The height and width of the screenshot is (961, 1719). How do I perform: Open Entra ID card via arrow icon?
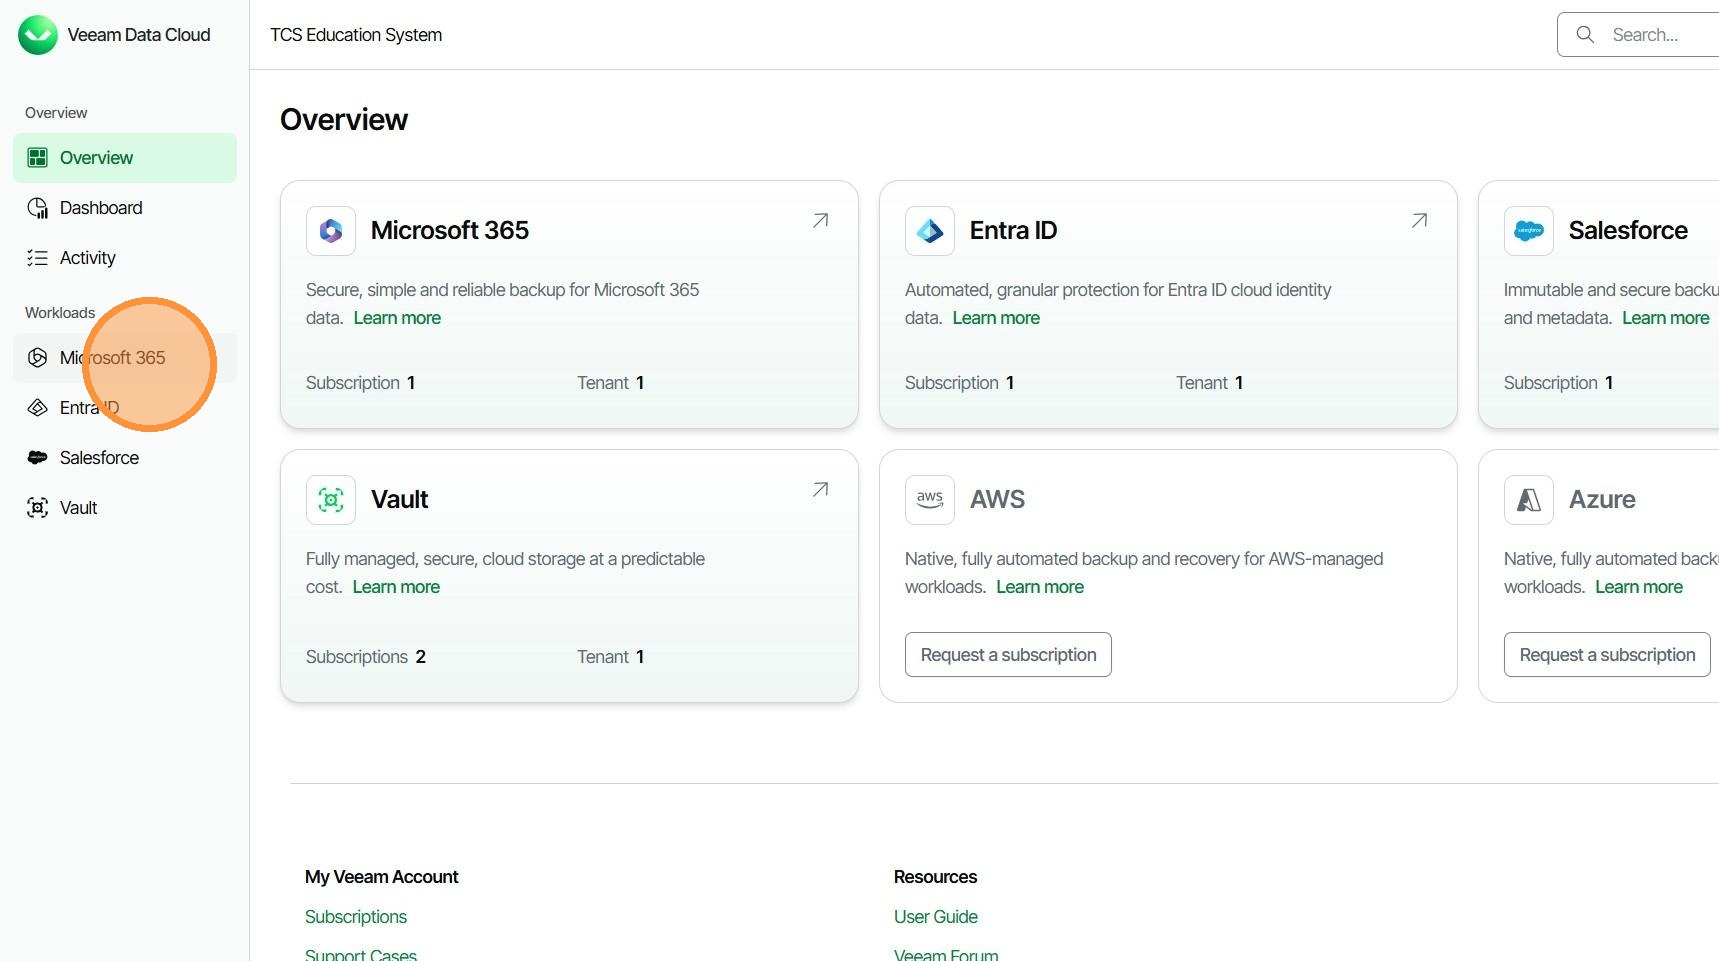tap(1419, 221)
